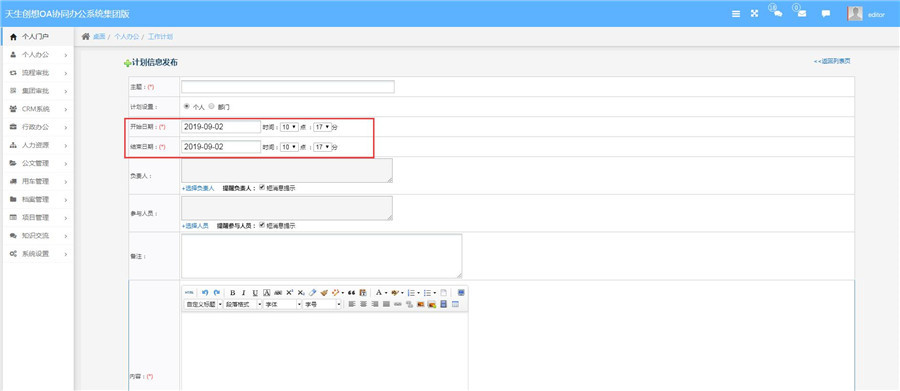
Task: Click the 开始日期 date field
Action: coord(221,126)
